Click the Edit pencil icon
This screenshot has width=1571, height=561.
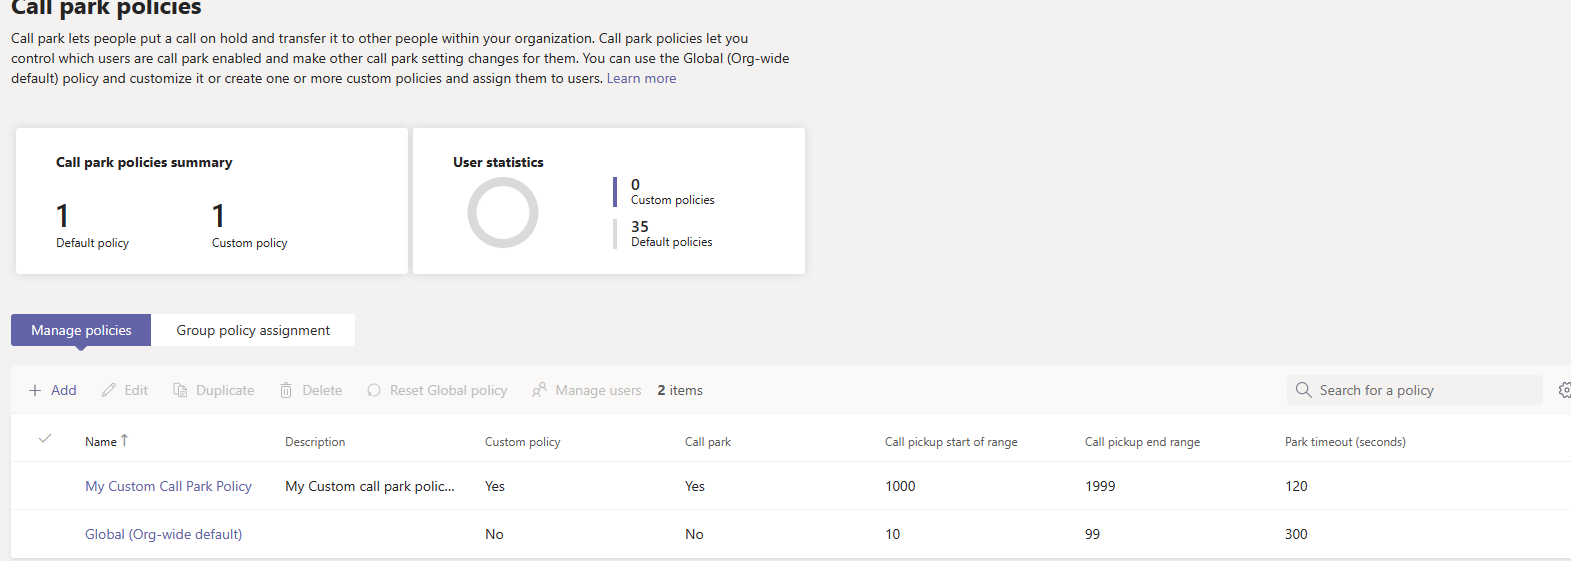point(109,390)
